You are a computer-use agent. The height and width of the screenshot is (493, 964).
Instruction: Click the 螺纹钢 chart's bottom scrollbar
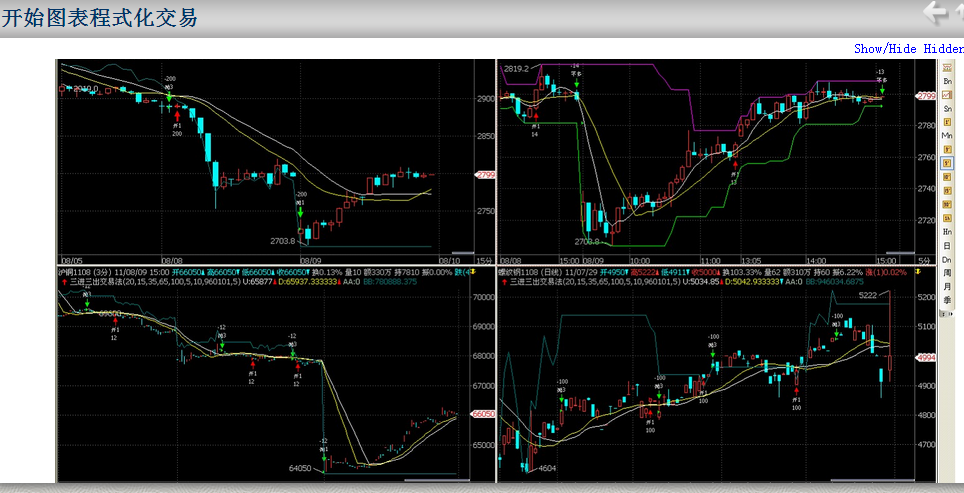(x=873, y=479)
